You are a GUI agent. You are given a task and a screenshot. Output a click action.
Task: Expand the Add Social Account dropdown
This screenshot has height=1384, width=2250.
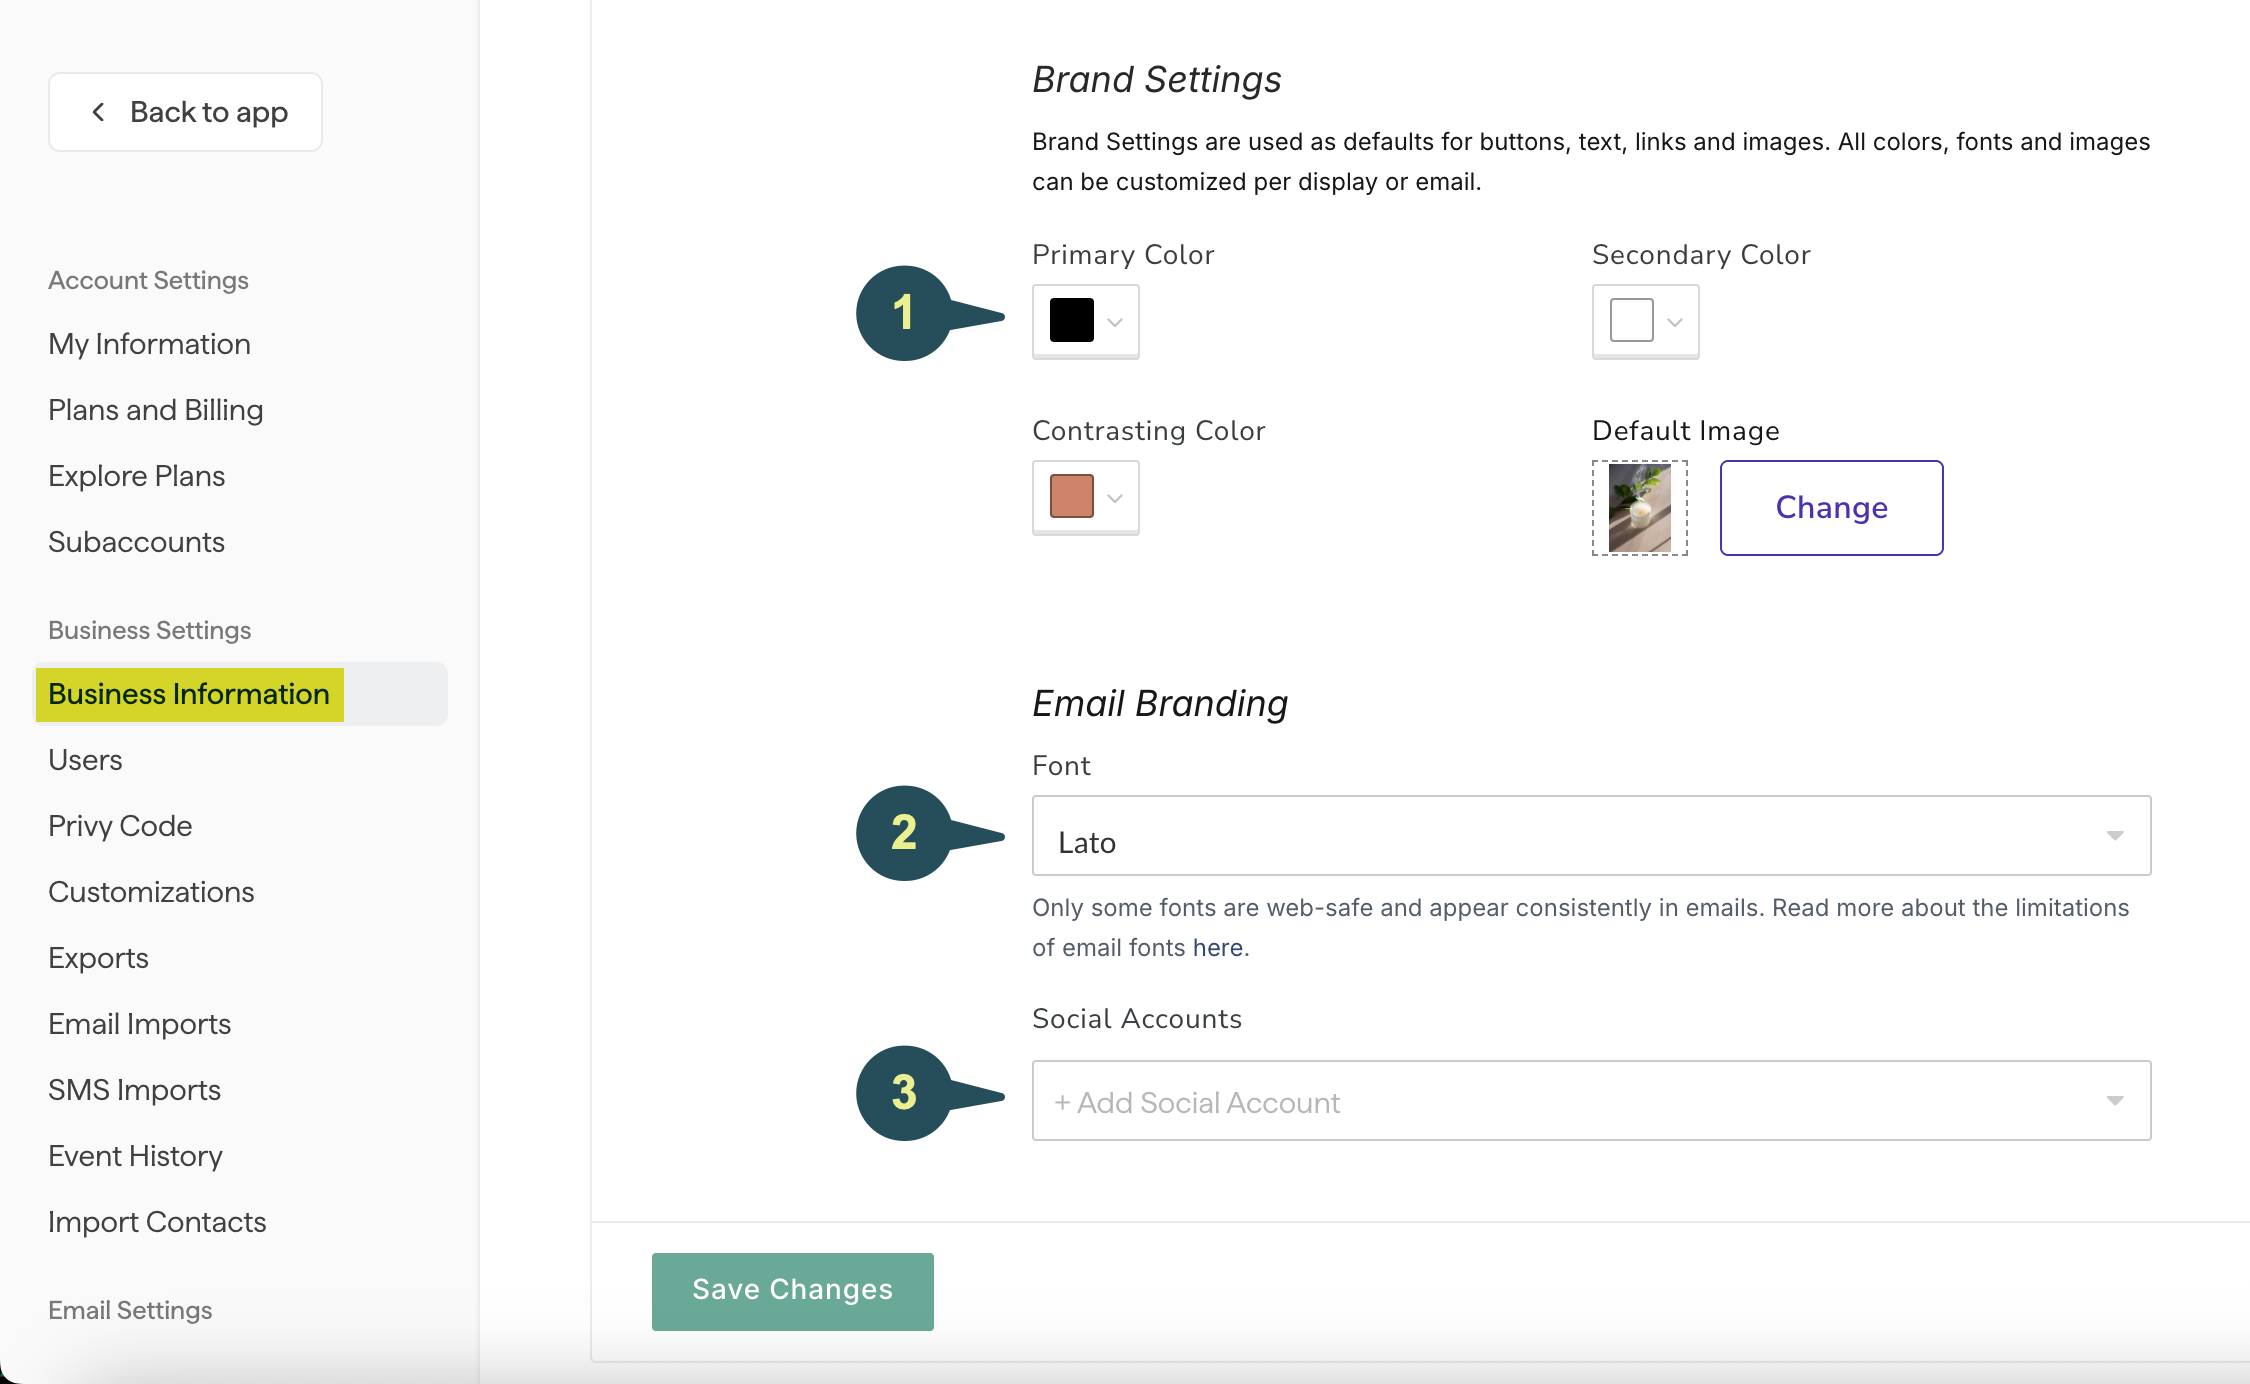[x=2115, y=1100]
